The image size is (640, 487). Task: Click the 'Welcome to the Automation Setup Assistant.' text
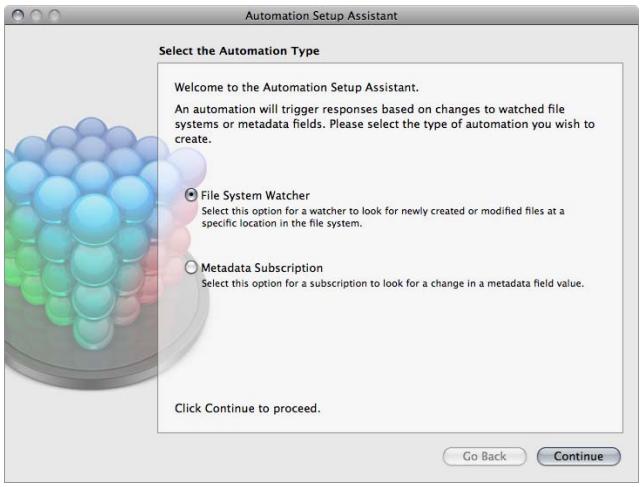(297, 87)
